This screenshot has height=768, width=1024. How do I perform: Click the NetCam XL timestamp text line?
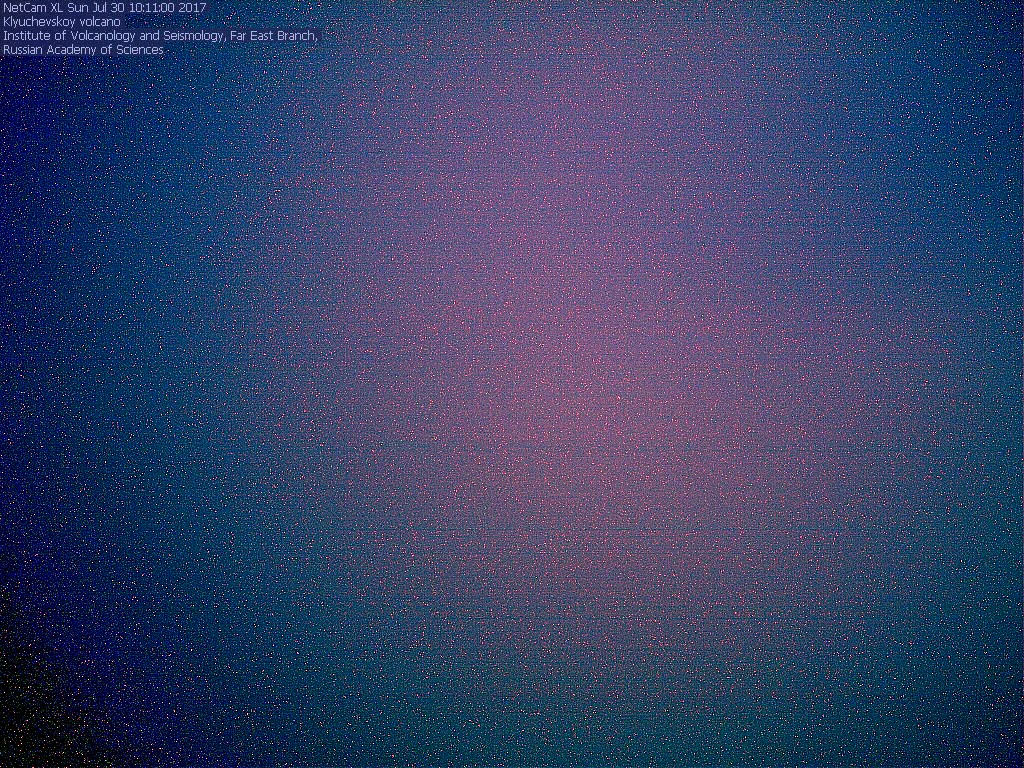tap(104, 8)
